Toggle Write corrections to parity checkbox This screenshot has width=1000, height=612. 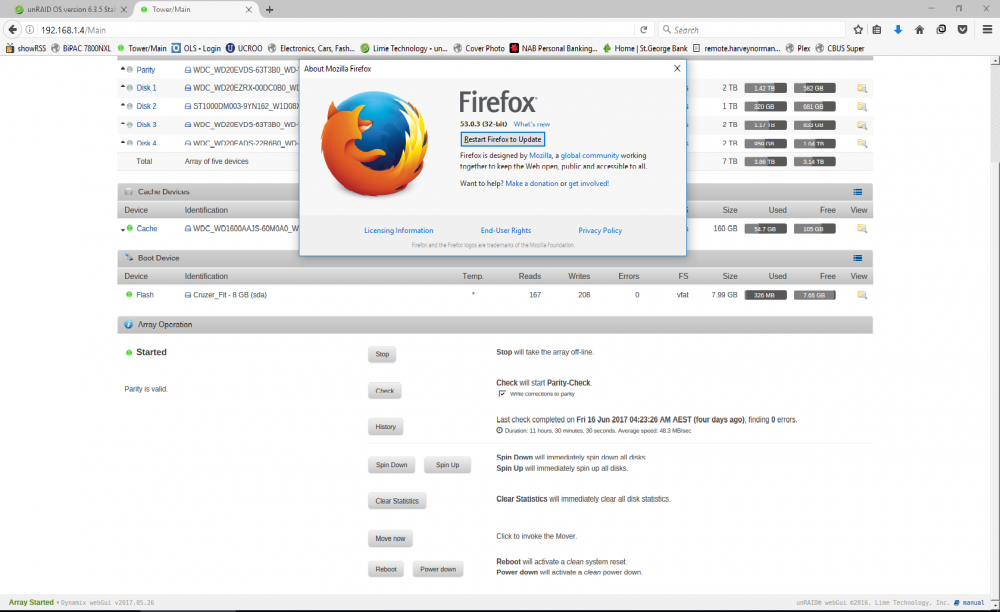pos(502,393)
